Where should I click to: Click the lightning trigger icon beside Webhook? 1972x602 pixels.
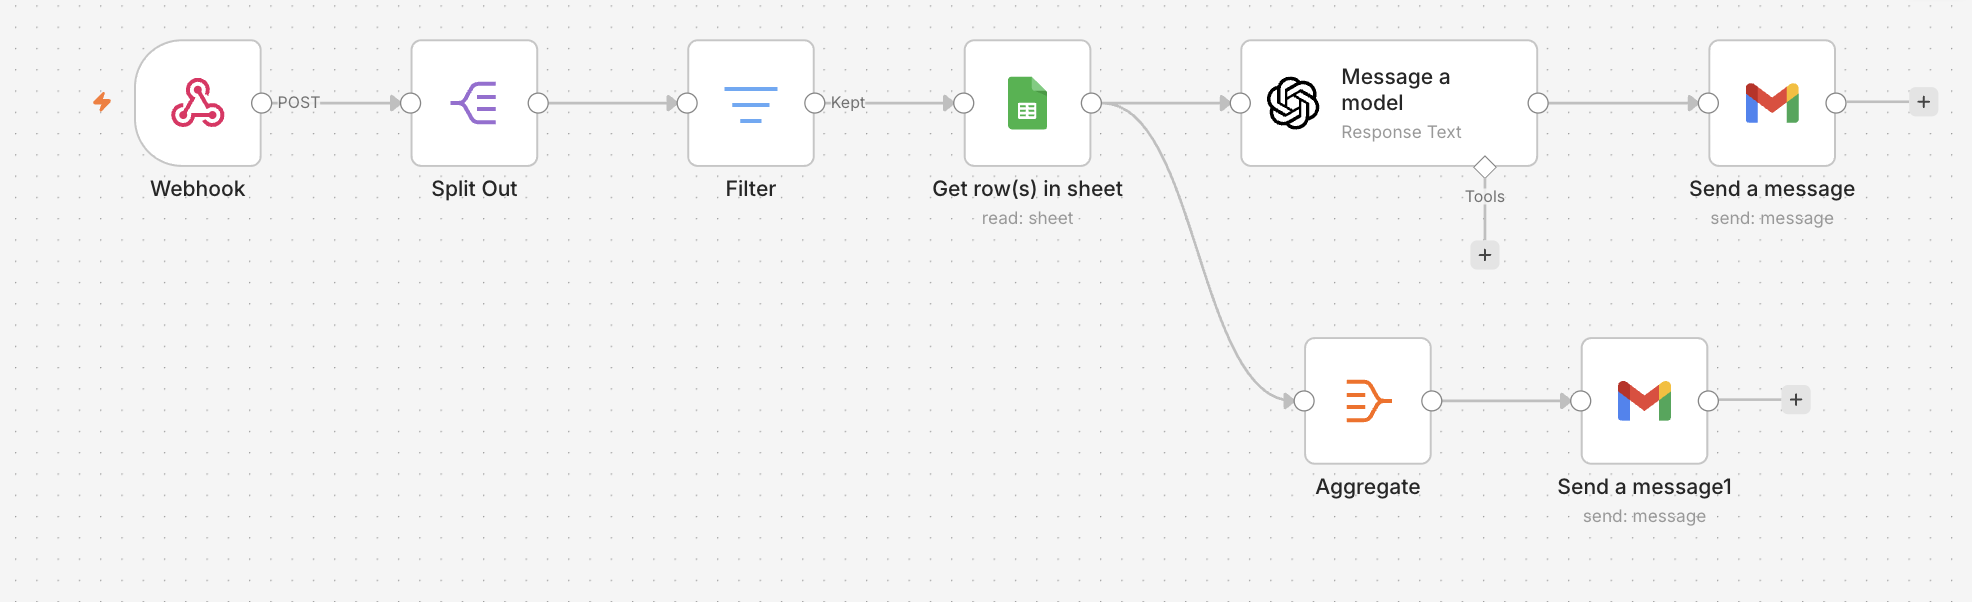click(102, 102)
